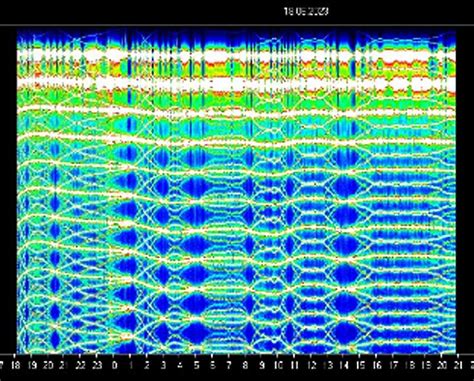Select hour 5 on the timeline

click(x=196, y=366)
